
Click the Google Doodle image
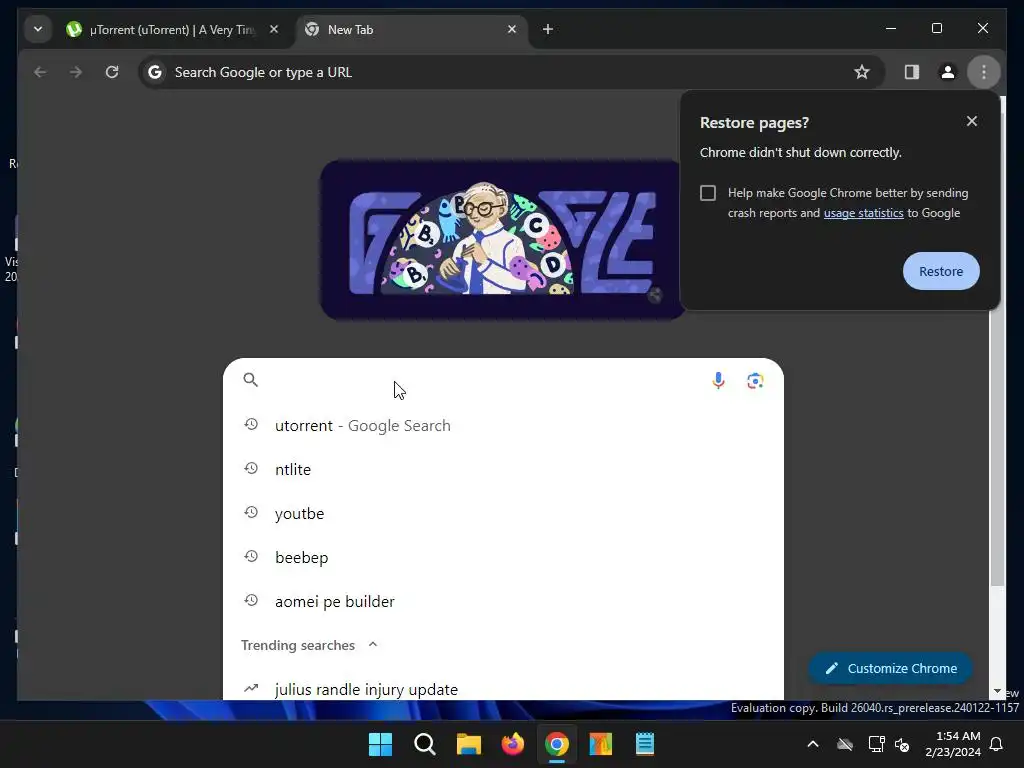tap(502, 240)
